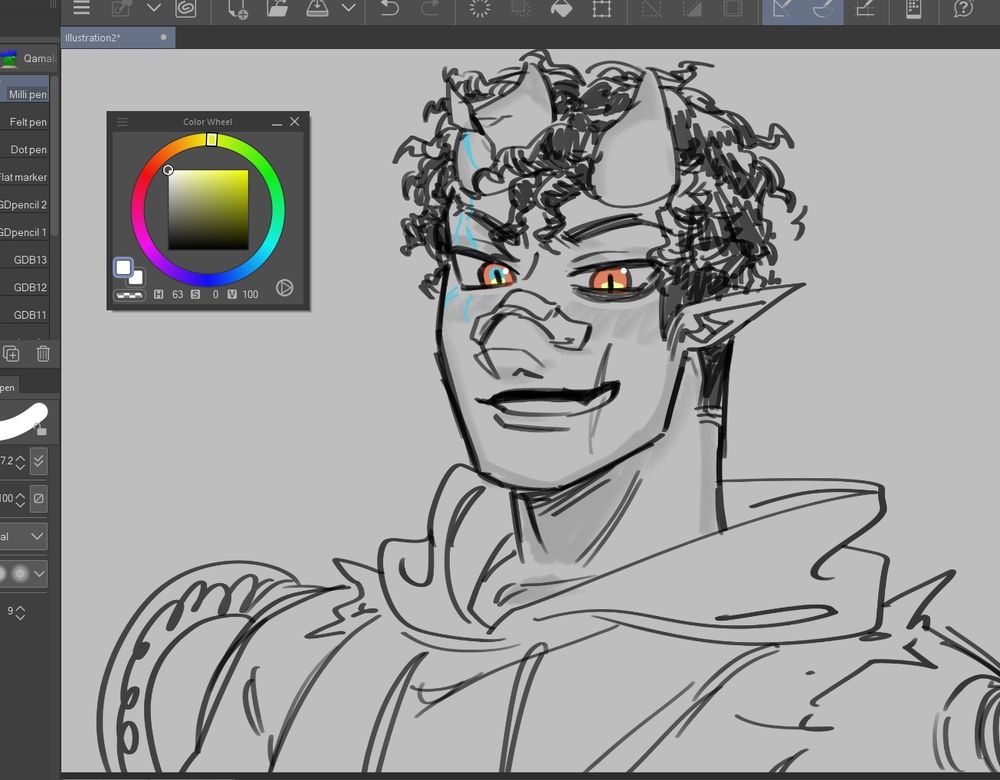
Task: Close the Color Wheel panel
Action: coord(295,121)
